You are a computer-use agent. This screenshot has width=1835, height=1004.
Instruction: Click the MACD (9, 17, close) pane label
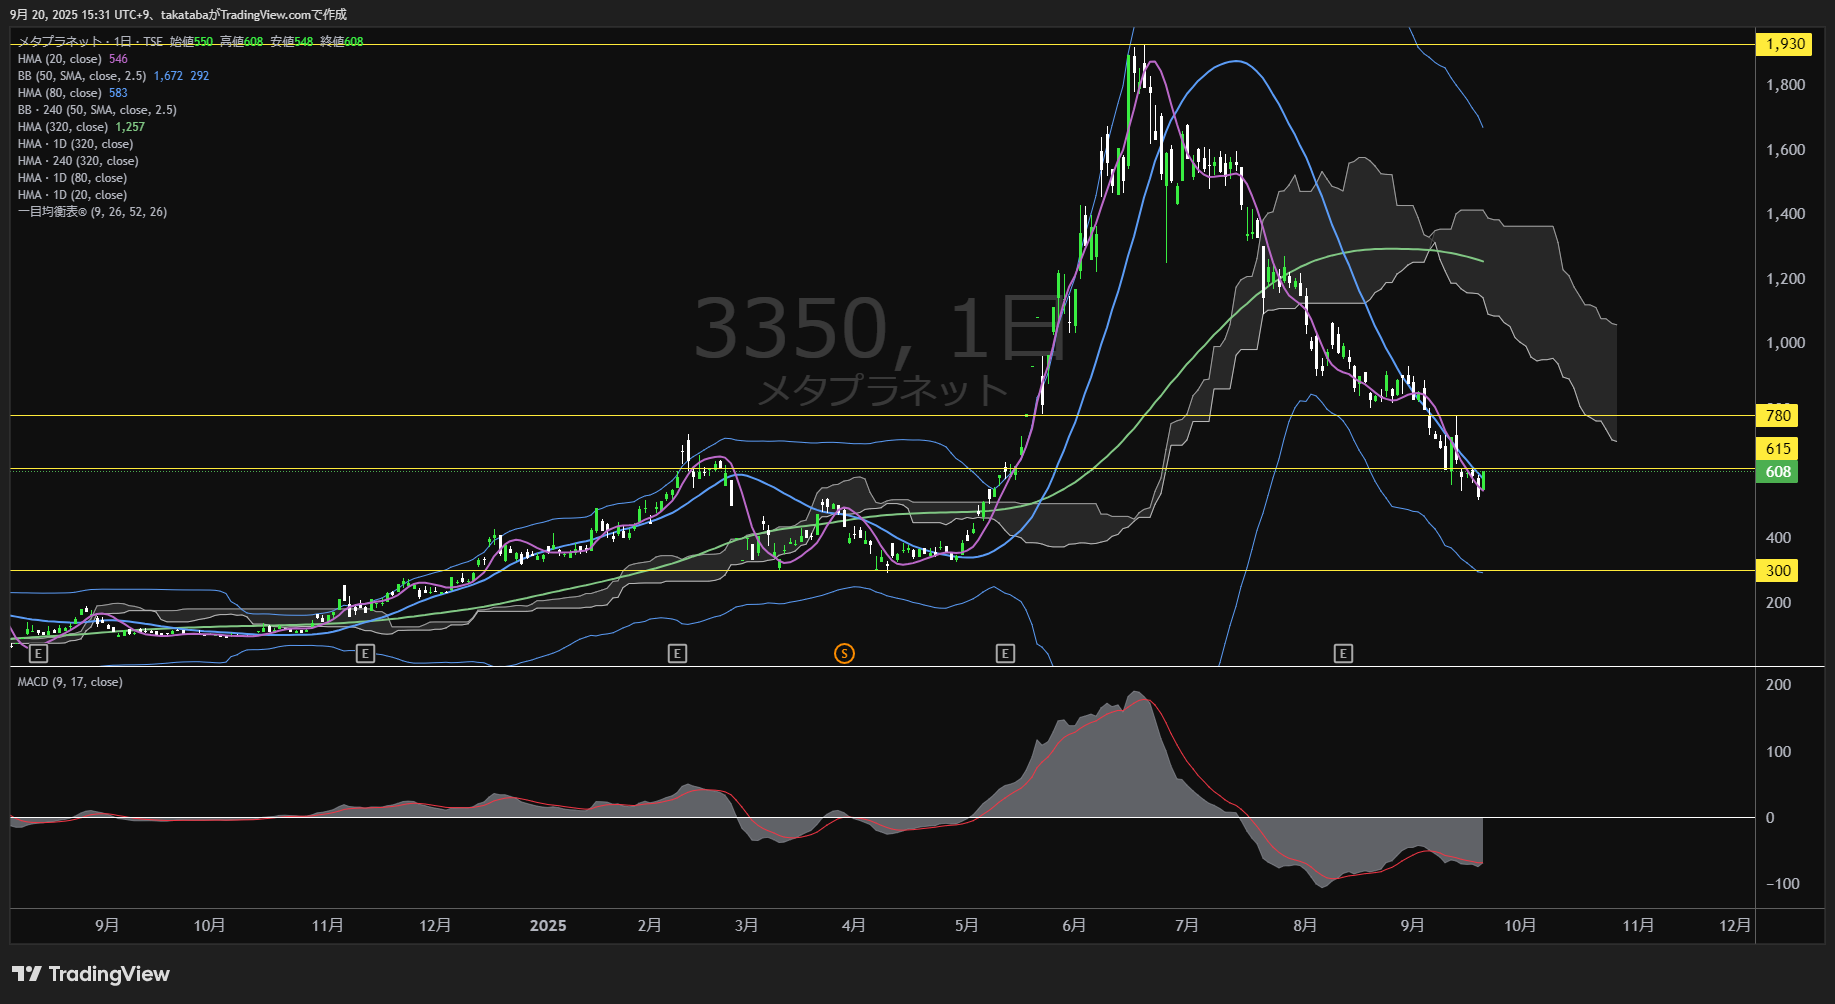[70, 682]
